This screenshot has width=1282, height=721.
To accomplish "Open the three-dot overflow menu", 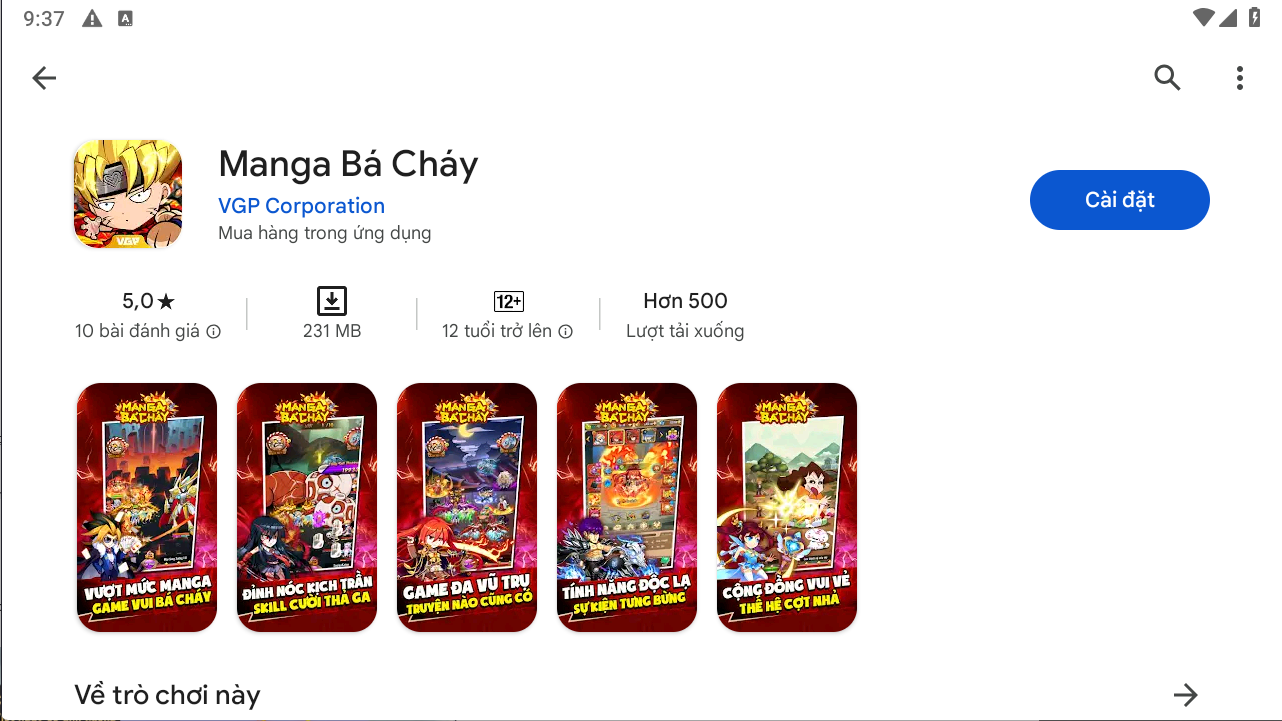I will coord(1239,78).
